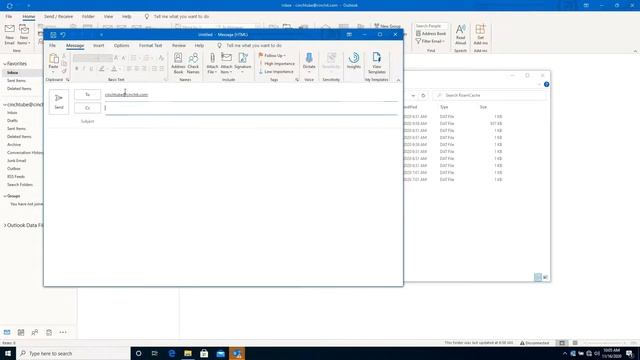Toggle Italic in Basic Text group
The width and height of the screenshot is (640, 360).
(84, 69)
